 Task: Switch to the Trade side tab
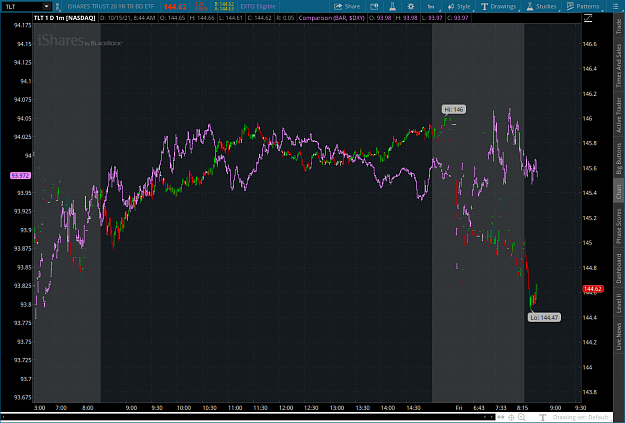(x=619, y=26)
